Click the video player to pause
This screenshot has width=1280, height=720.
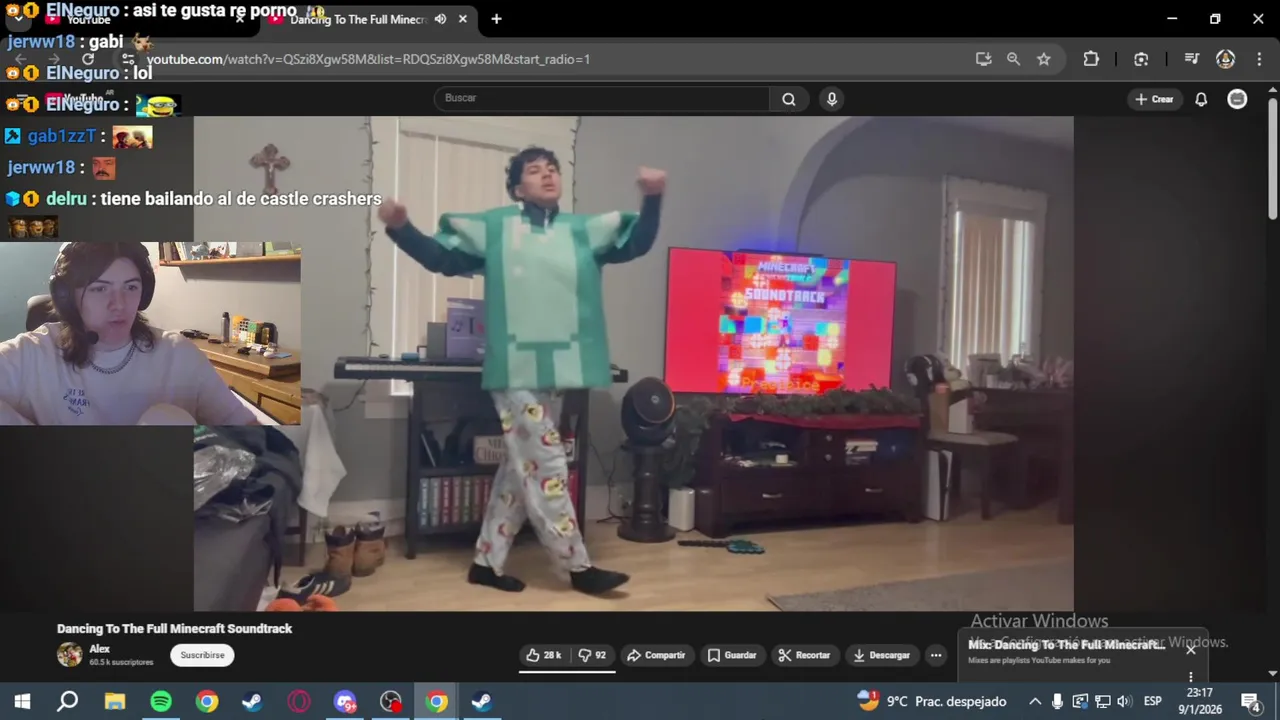tap(633, 363)
